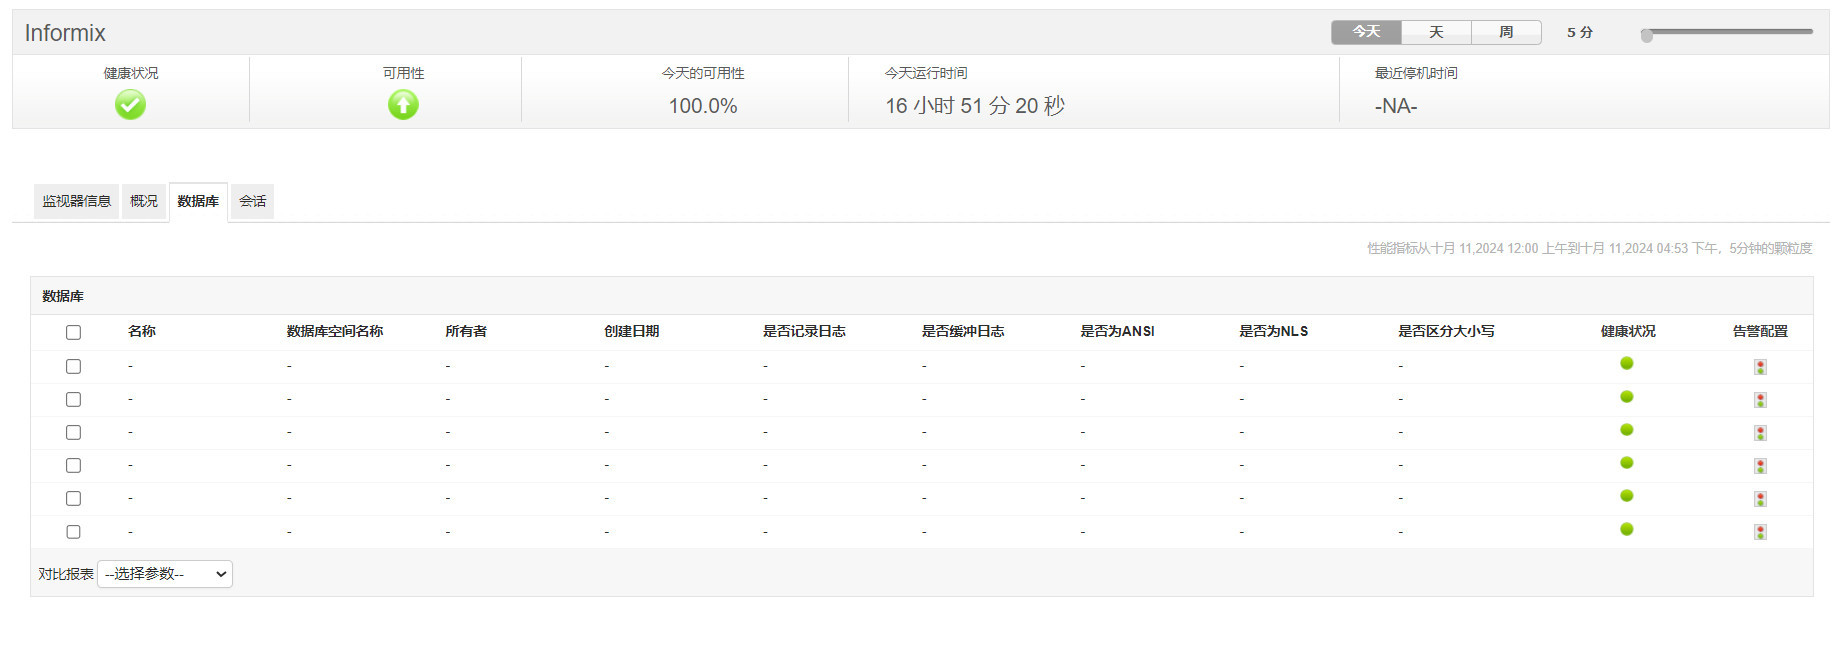Click the 100.0% availability value

tap(703, 106)
